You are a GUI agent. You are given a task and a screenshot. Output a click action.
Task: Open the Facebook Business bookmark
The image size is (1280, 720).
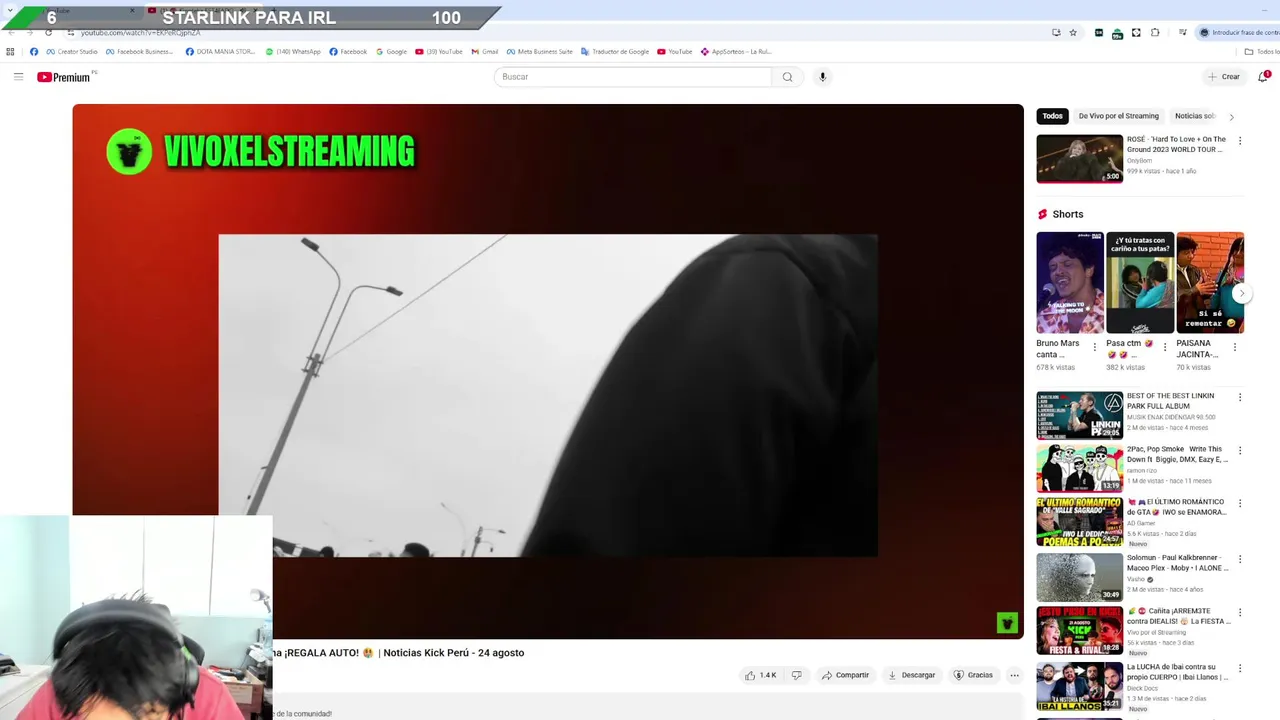(x=140, y=52)
